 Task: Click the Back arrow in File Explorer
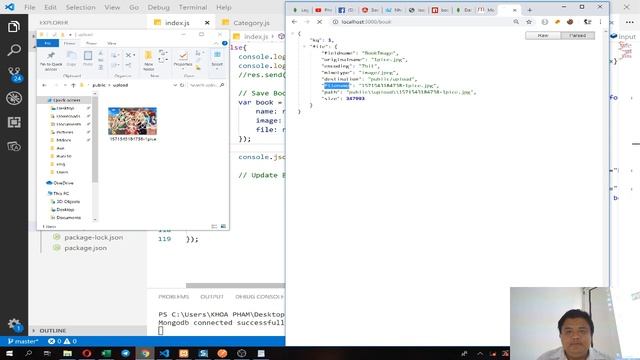(44, 85)
